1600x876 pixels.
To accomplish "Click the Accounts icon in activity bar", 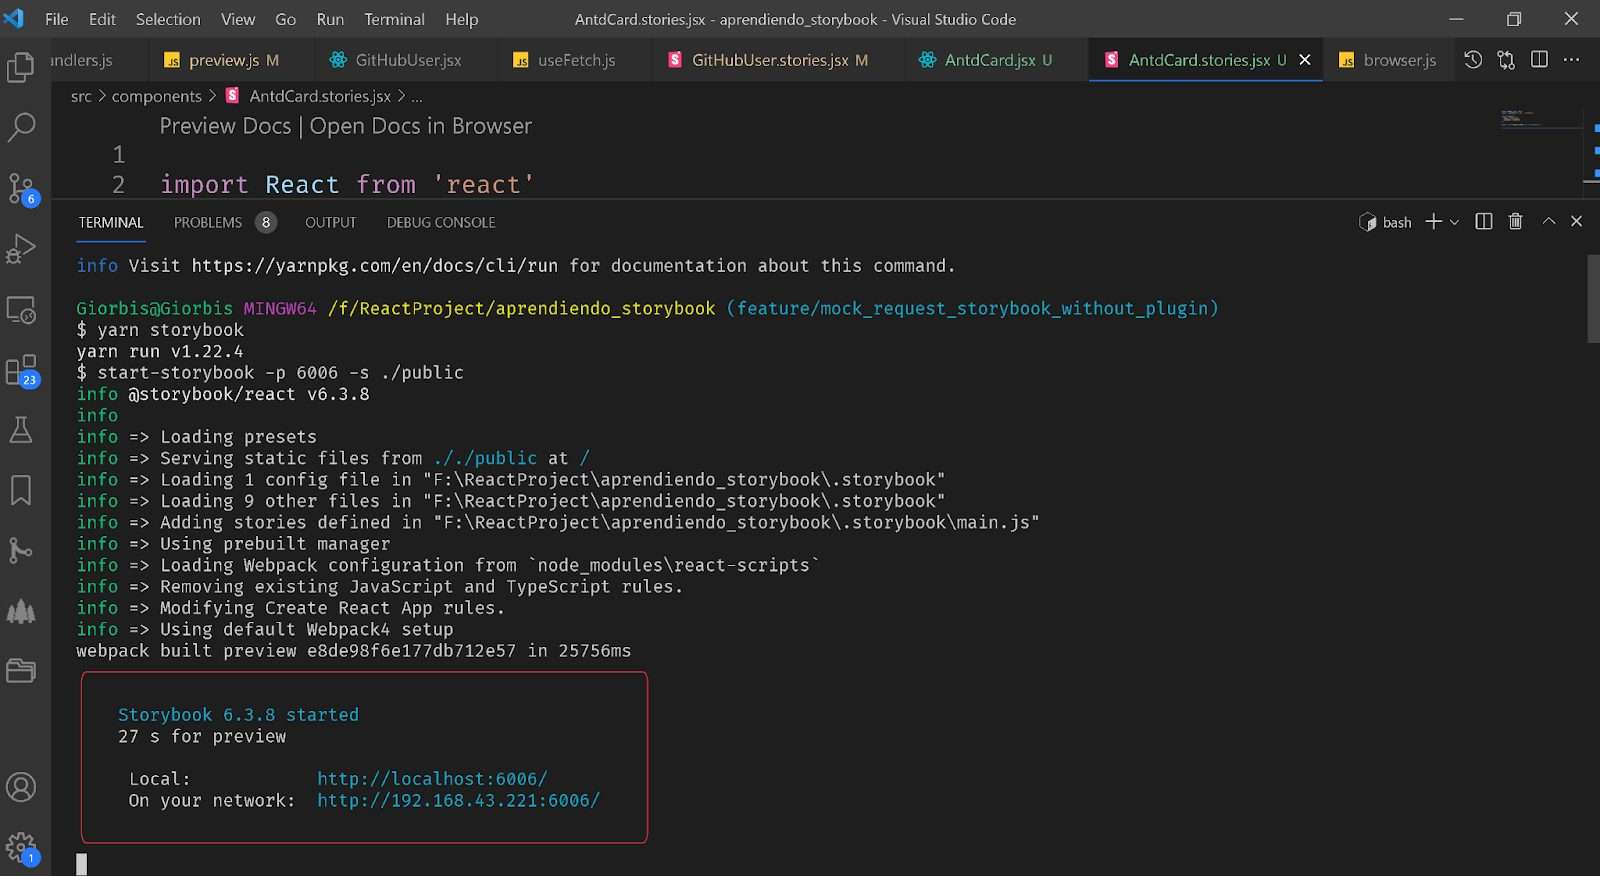I will coord(21,787).
